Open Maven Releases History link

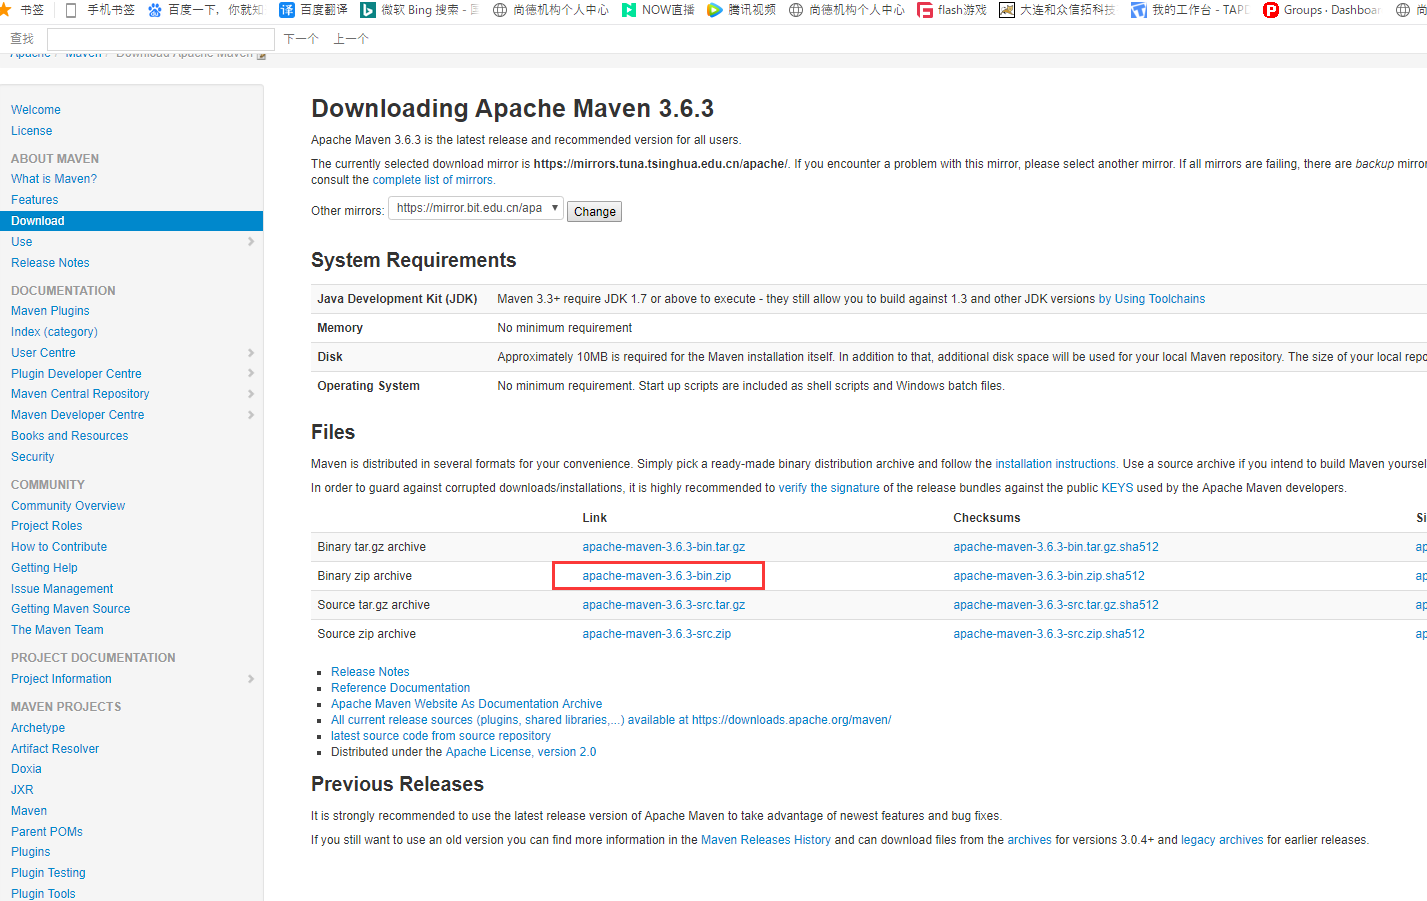(766, 840)
